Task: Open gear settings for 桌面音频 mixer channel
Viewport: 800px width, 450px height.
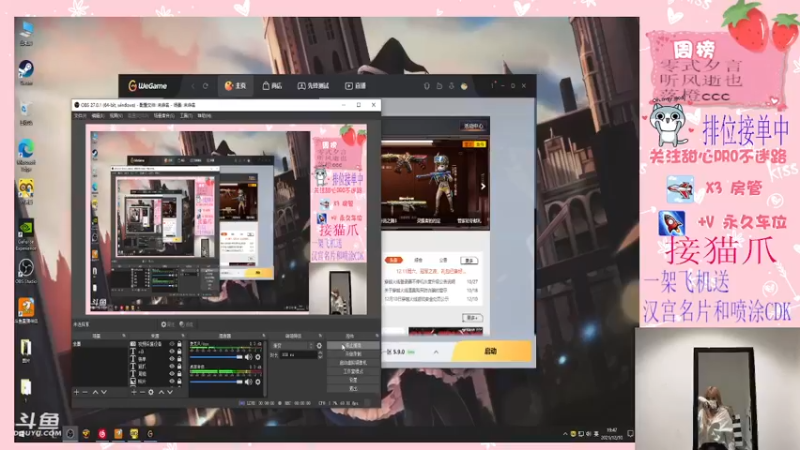Action: pyautogui.click(x=258, y=382)
